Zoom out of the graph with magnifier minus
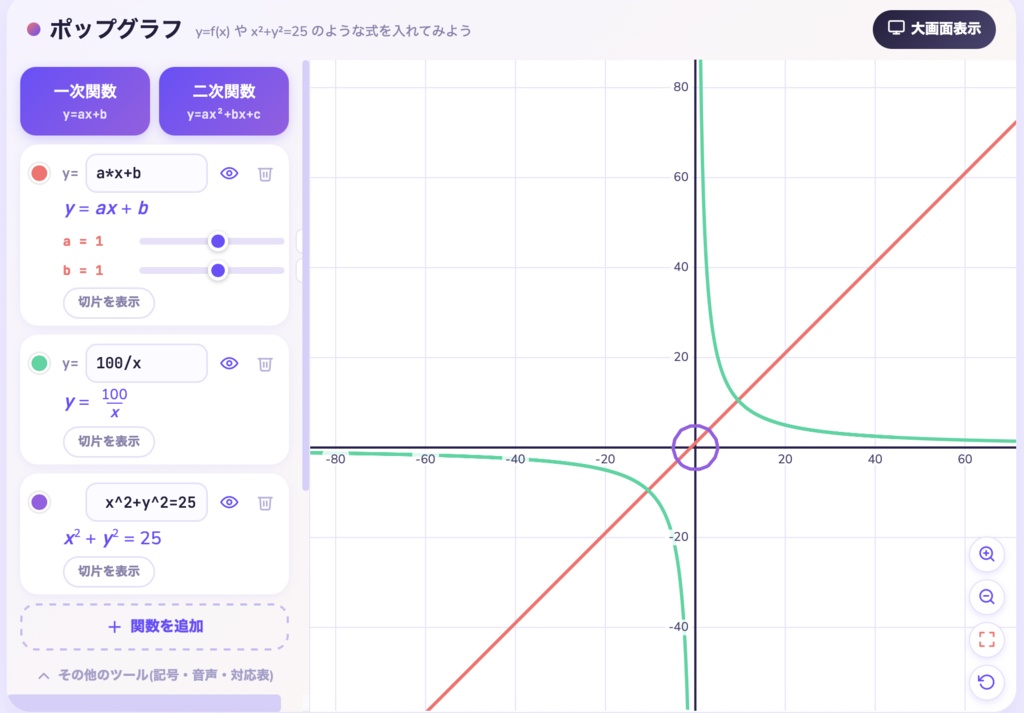Screen dimensions: 1024x713 coord(987,597)
